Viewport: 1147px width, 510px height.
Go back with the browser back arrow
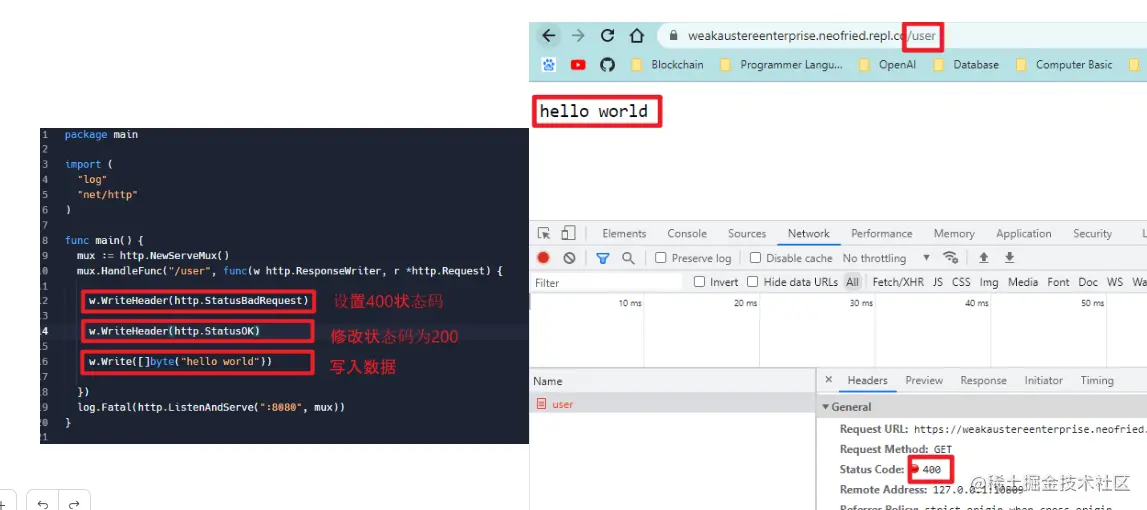click(549, 35)
